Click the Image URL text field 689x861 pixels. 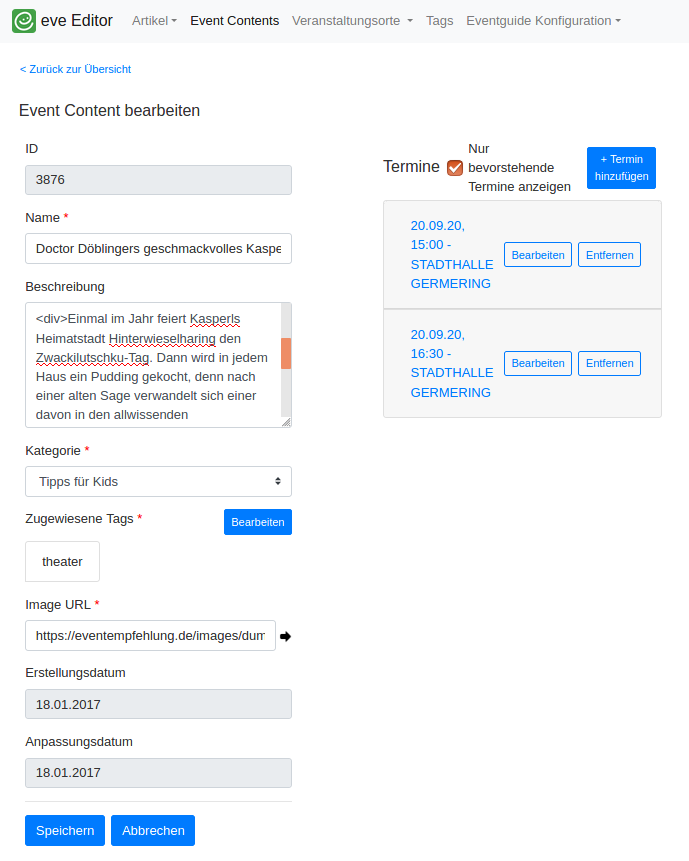(150, 635)
